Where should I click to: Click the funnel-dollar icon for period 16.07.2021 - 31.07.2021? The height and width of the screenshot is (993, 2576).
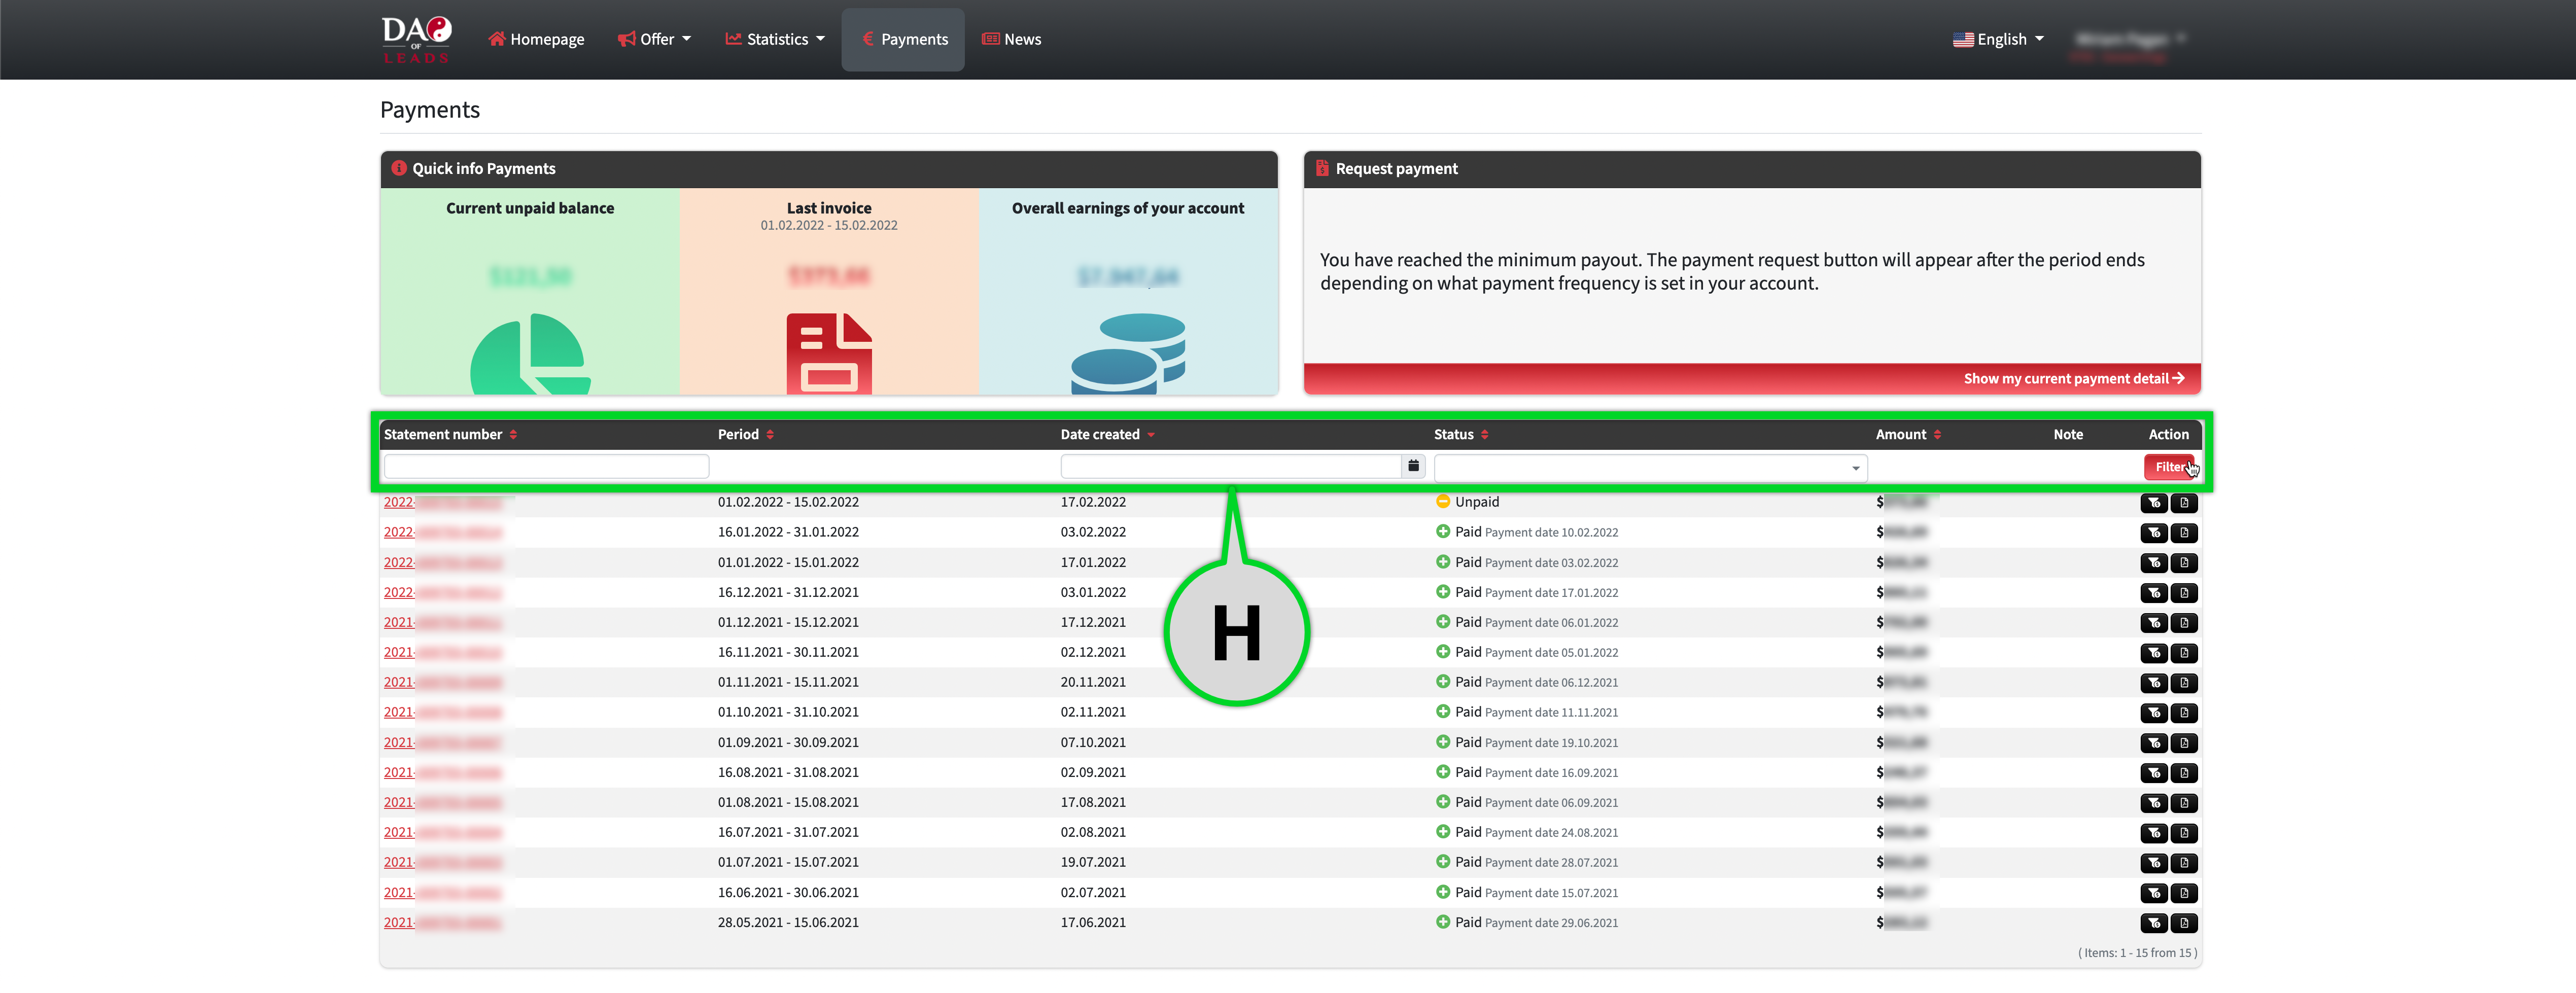coord(2154,833)
